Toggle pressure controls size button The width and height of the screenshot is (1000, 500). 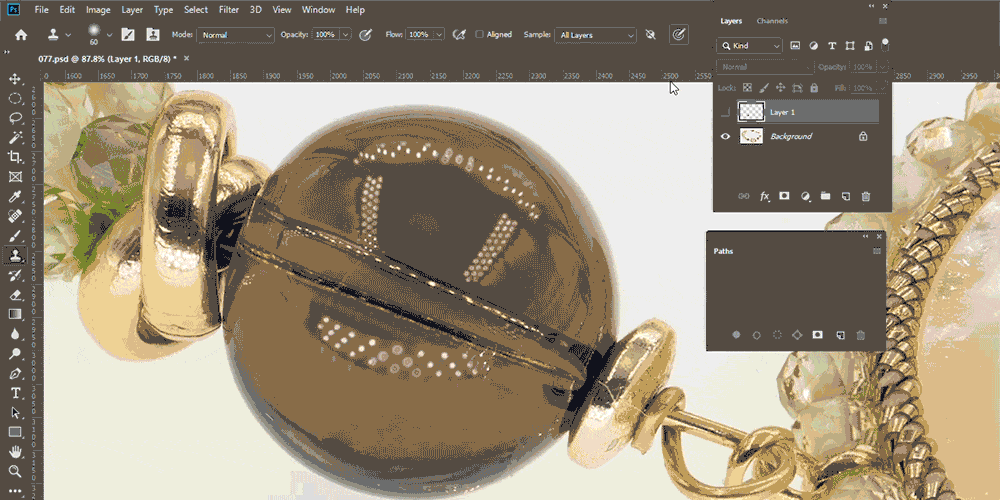[679, 35]
